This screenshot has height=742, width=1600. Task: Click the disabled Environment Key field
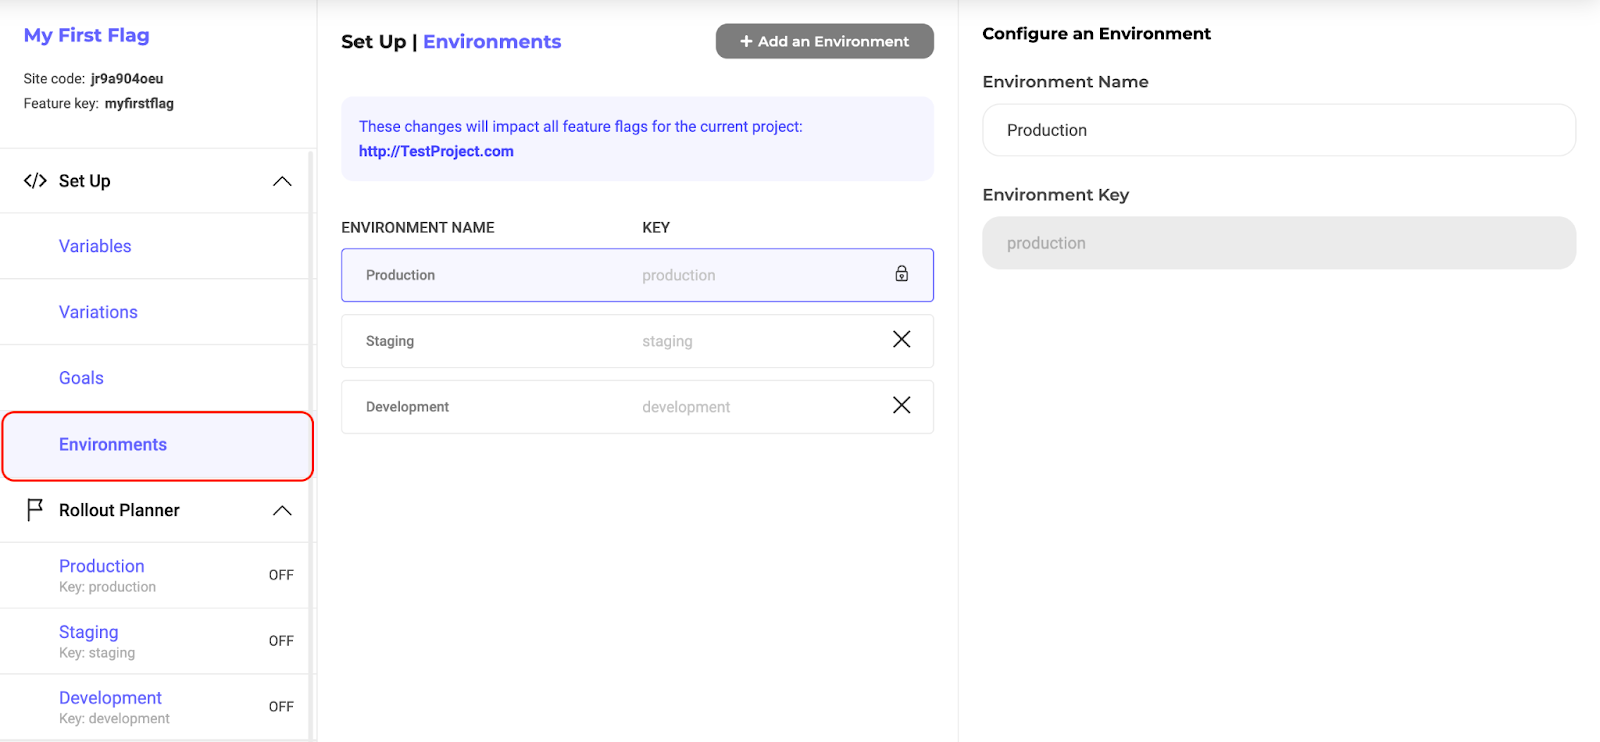(x=1278, y=243)
